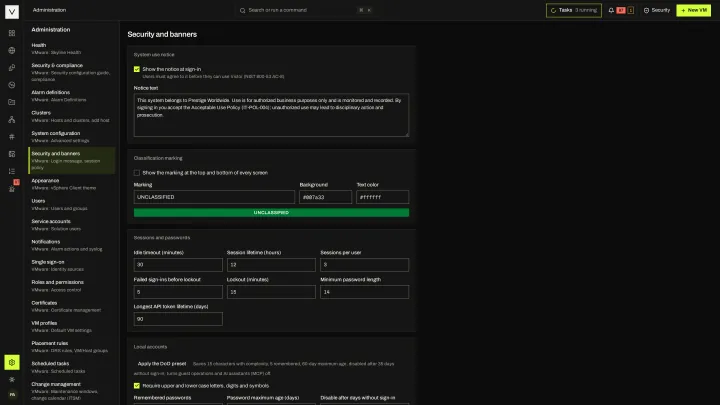The height and width of the screenshot is (405, 720).
Task: Apply the DoD preset
Action: point(162,364)
